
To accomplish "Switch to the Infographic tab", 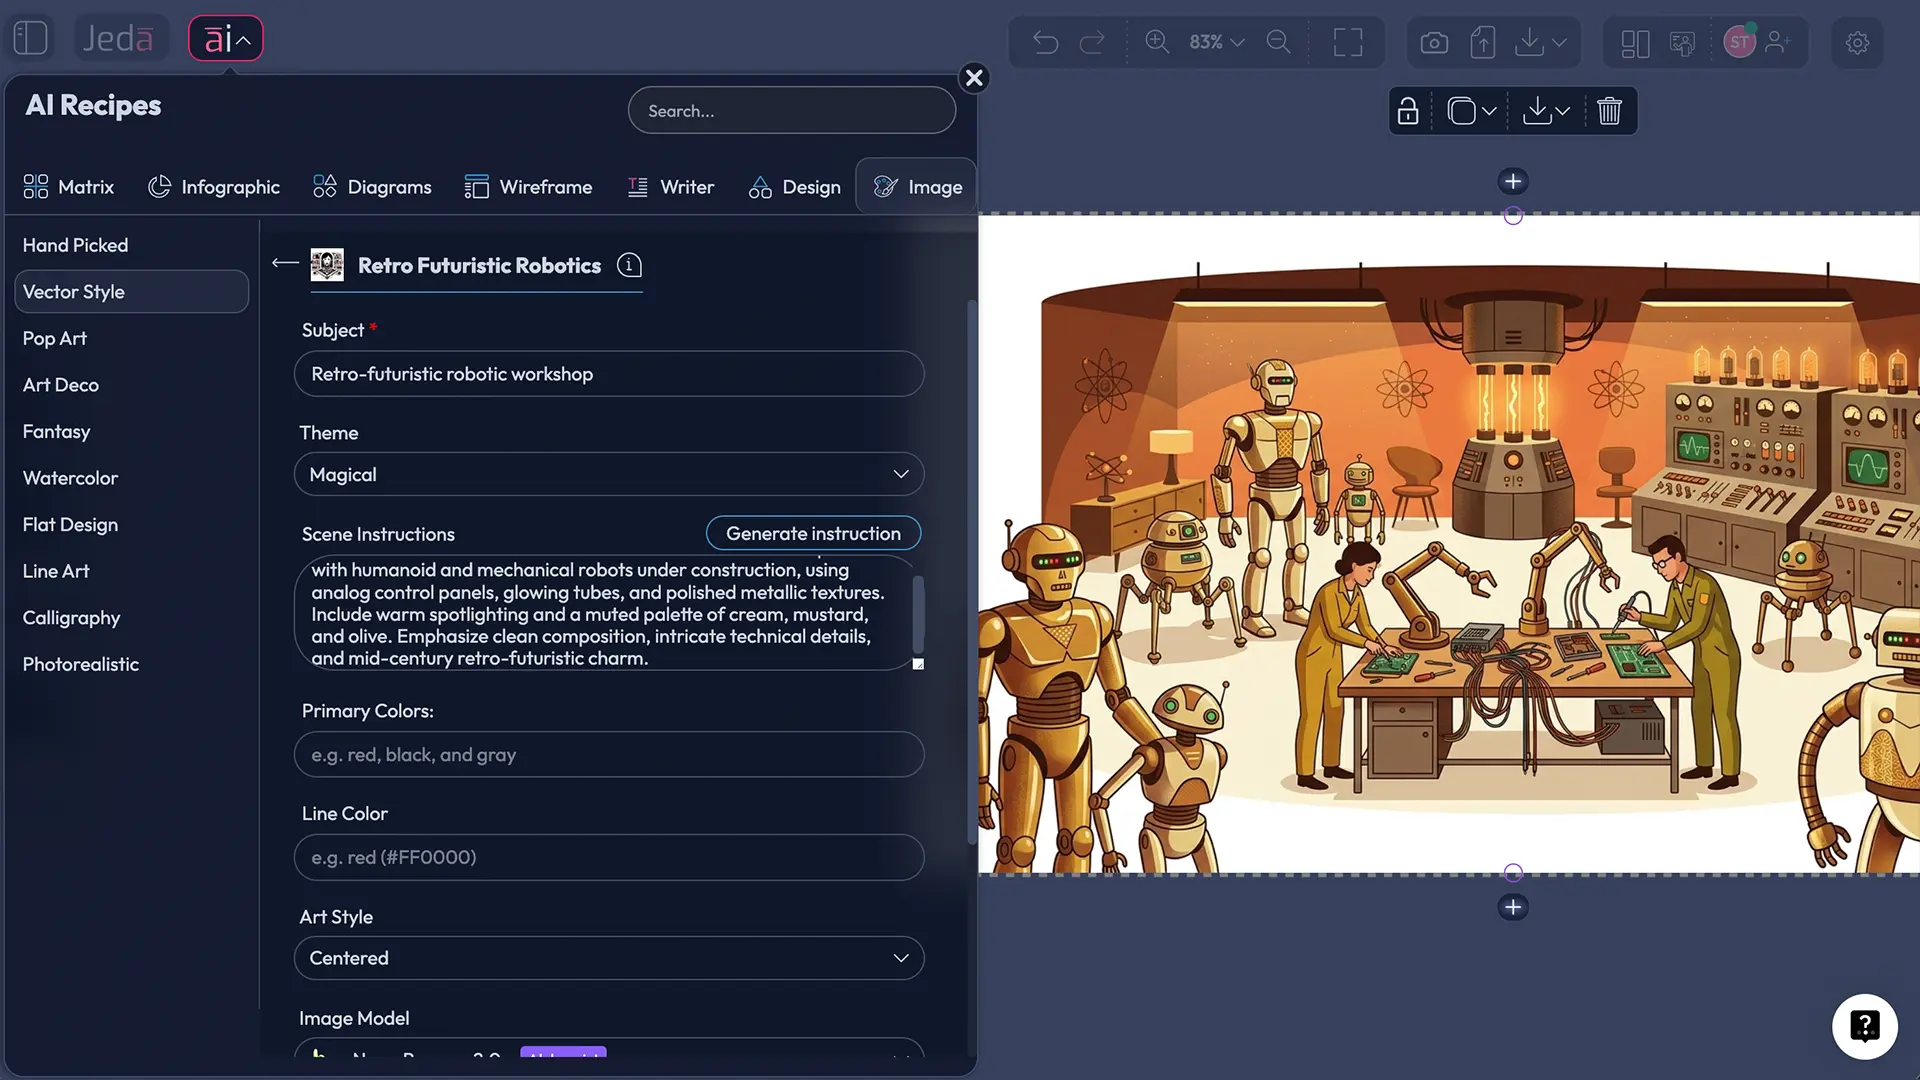I will coord(214,187).
